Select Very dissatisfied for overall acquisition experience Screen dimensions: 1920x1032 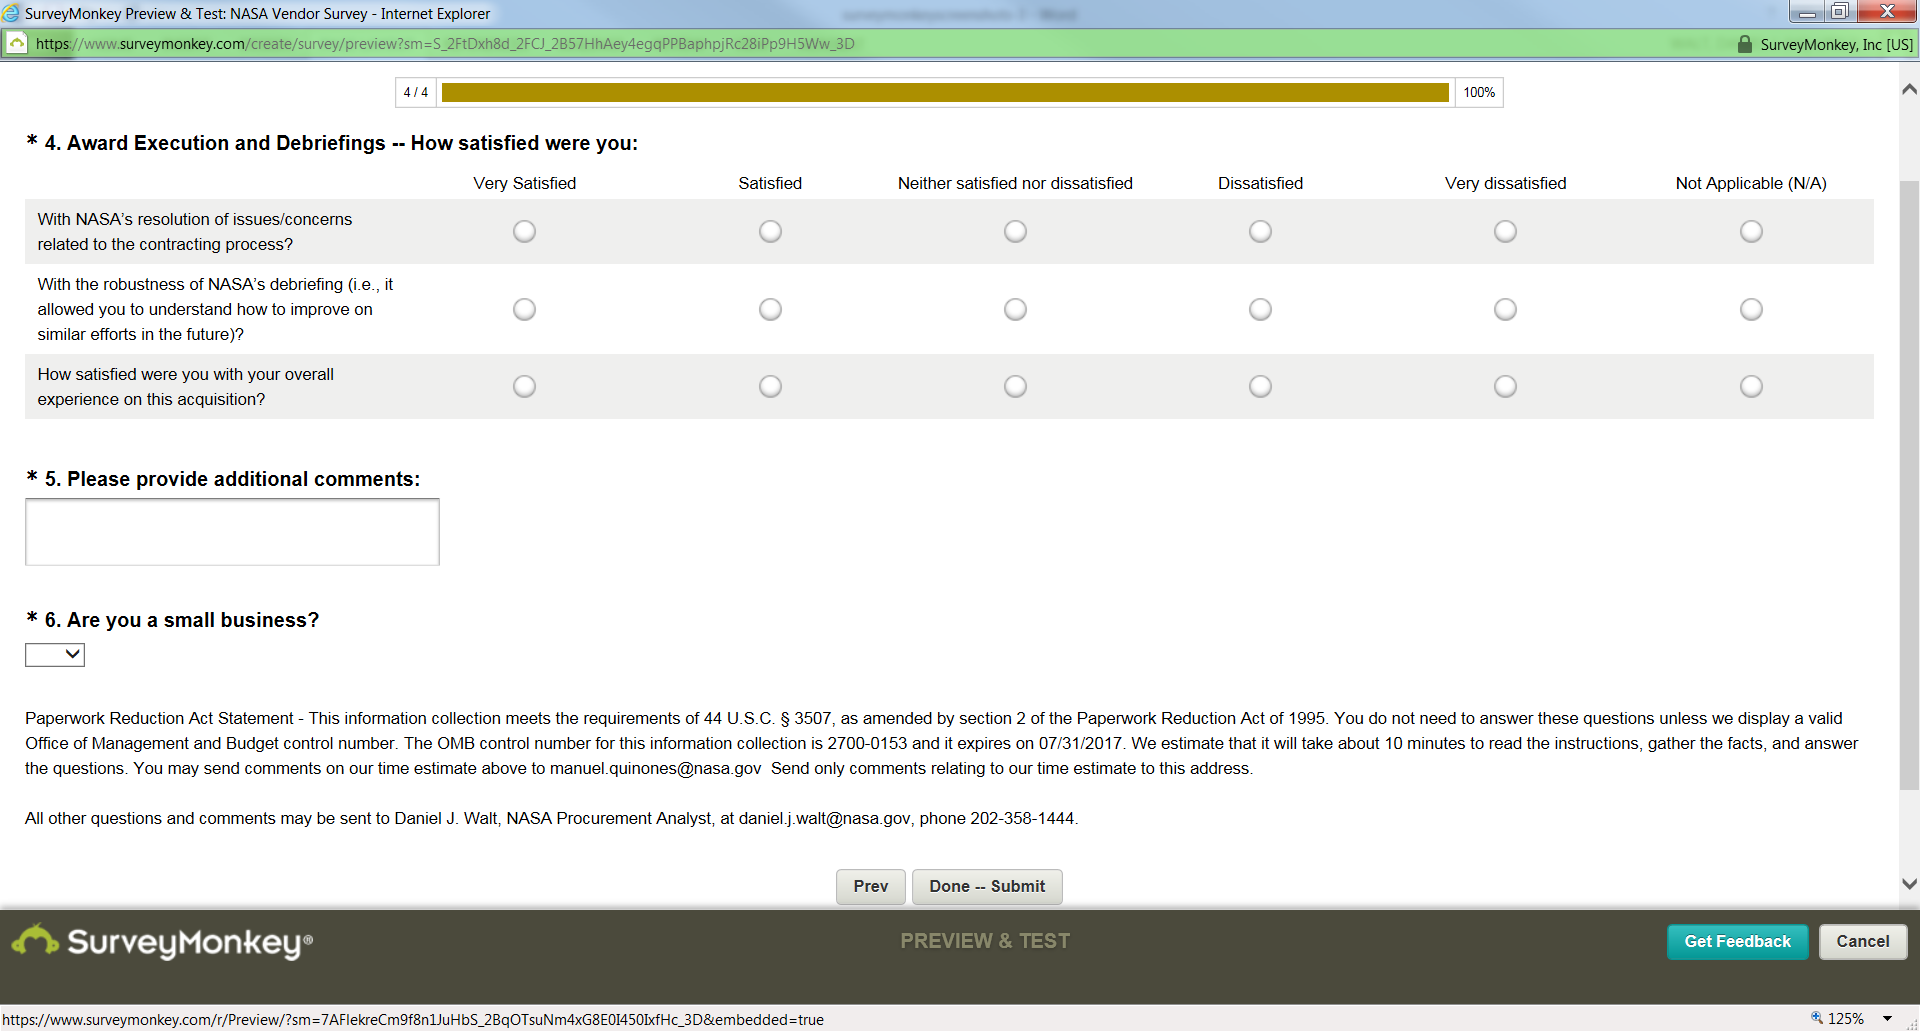pyautogui.click(x=1505, y=386)
